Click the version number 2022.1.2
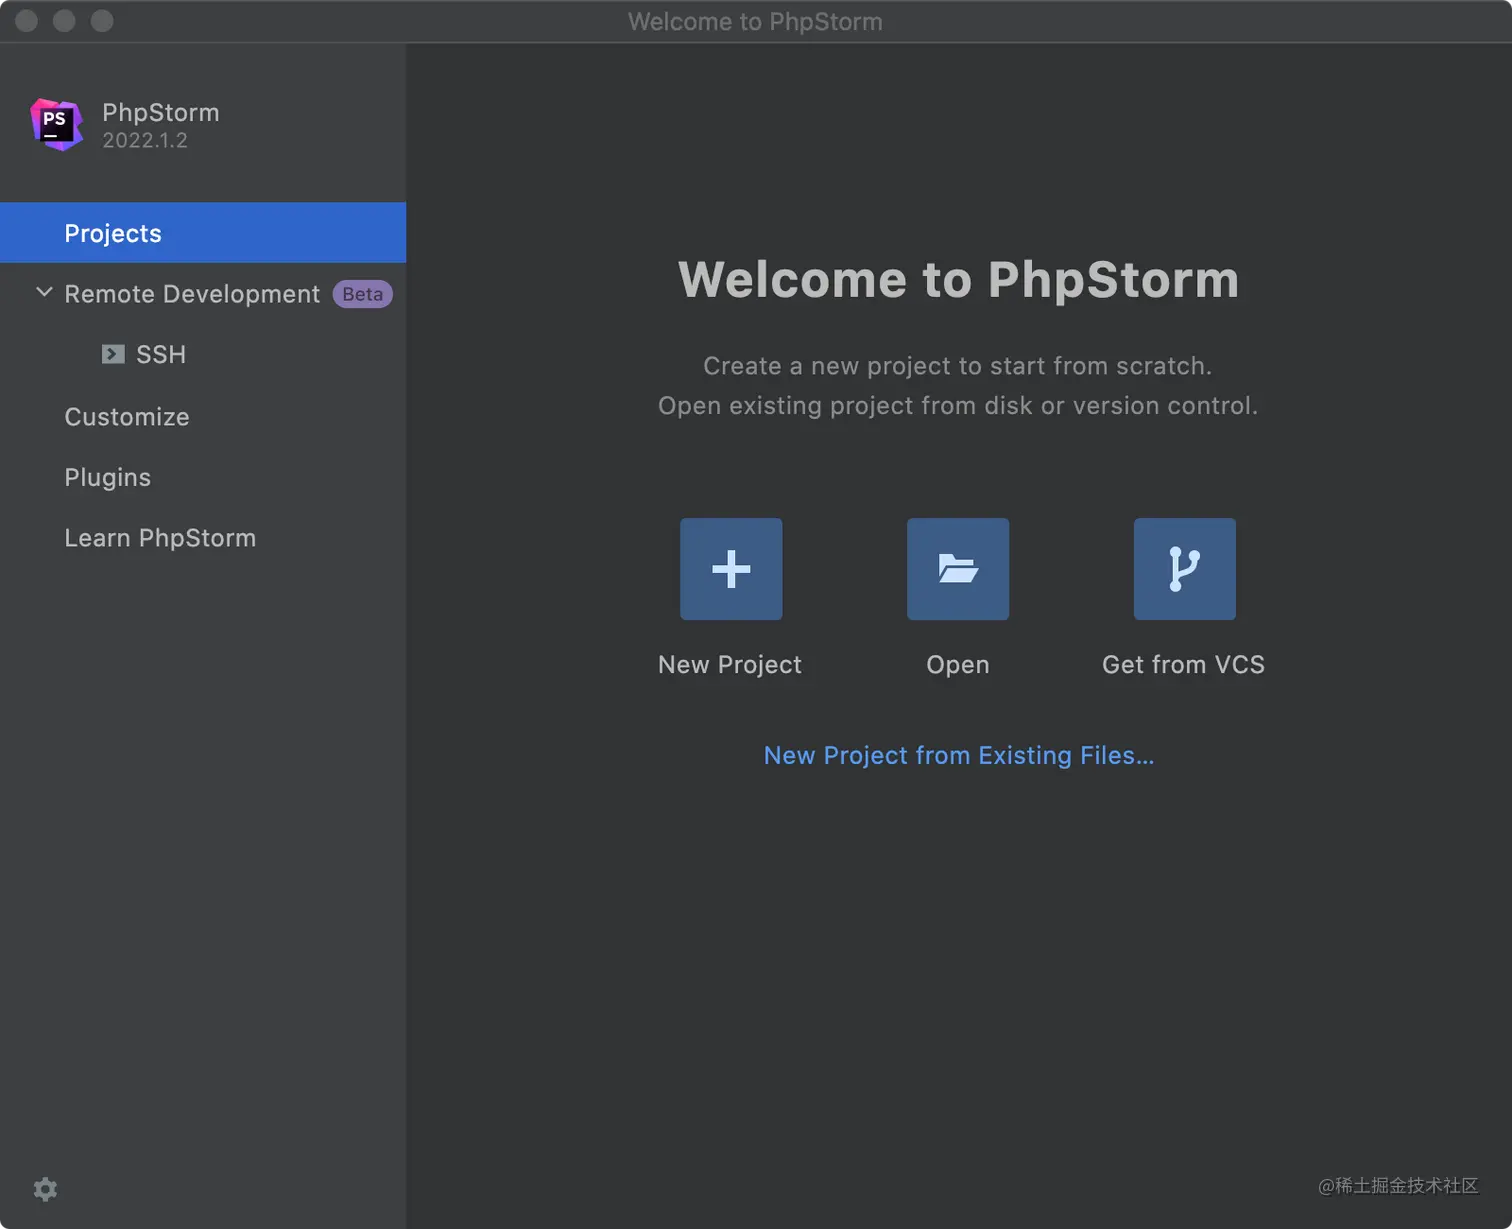Image resolution: width=1512 pixels, height=1229 pixels. [x=145, y=140]
